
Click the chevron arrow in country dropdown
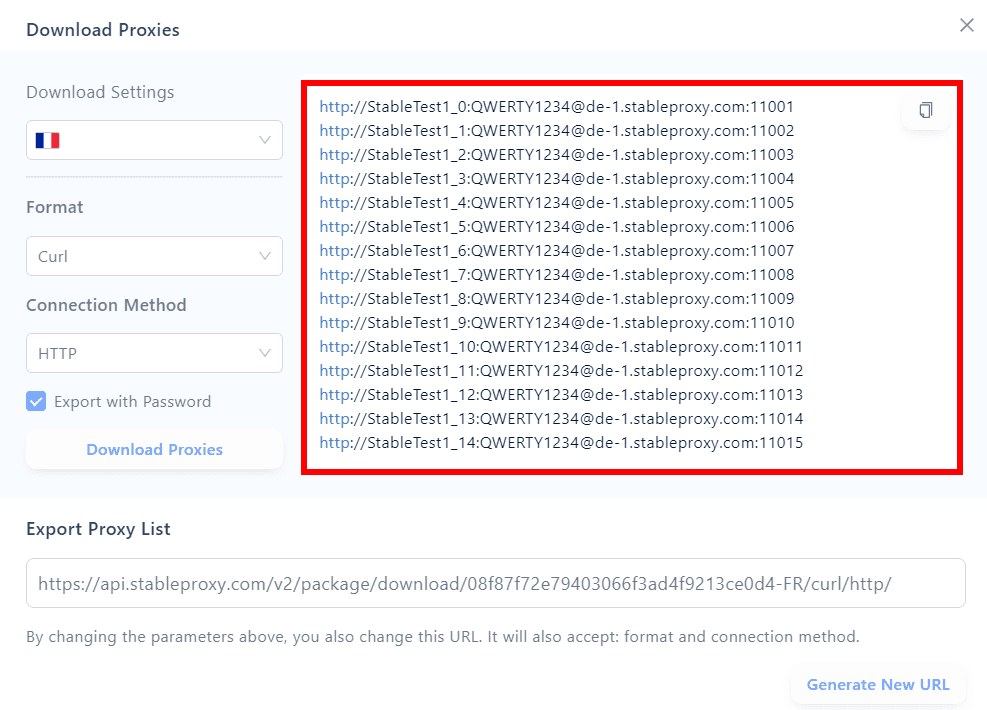(265, 140)
